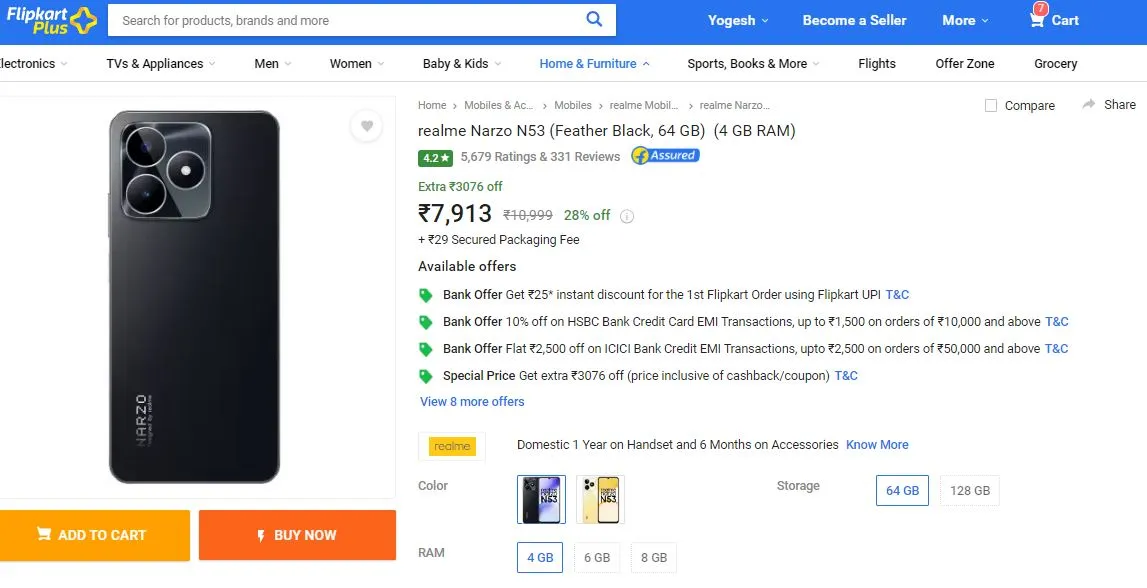Open the shopping cart icon
Image resolution: width=1147 pixels, height=588 pixels.
click(1037, 18)
